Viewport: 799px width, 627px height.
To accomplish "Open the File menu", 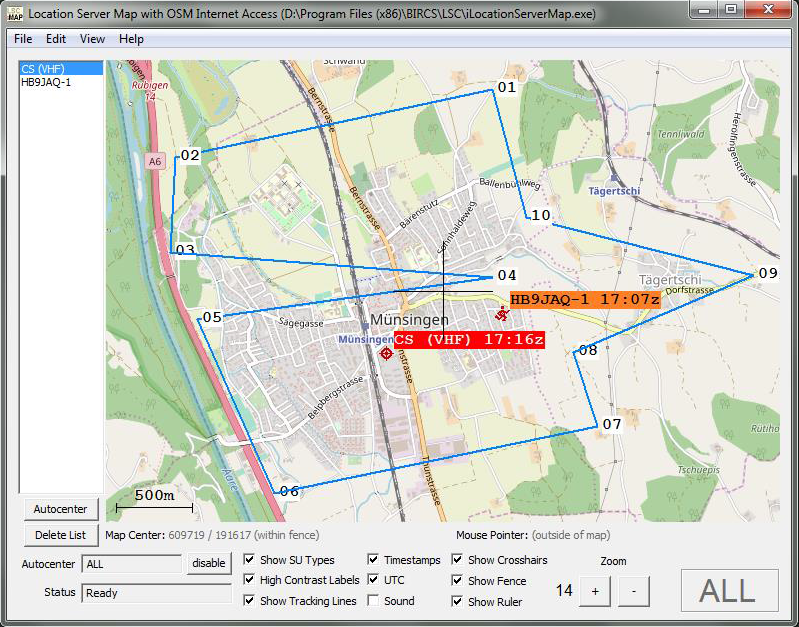I will 23,39.
